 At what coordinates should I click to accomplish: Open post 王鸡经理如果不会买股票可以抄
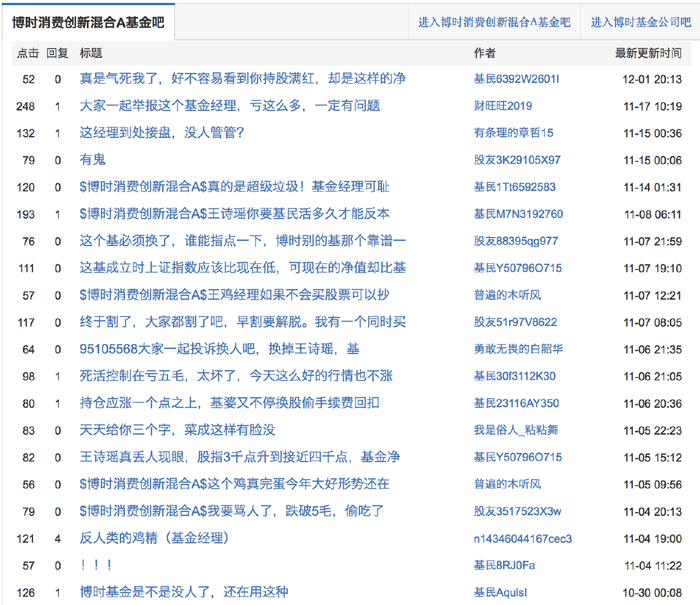click(234, 295)
